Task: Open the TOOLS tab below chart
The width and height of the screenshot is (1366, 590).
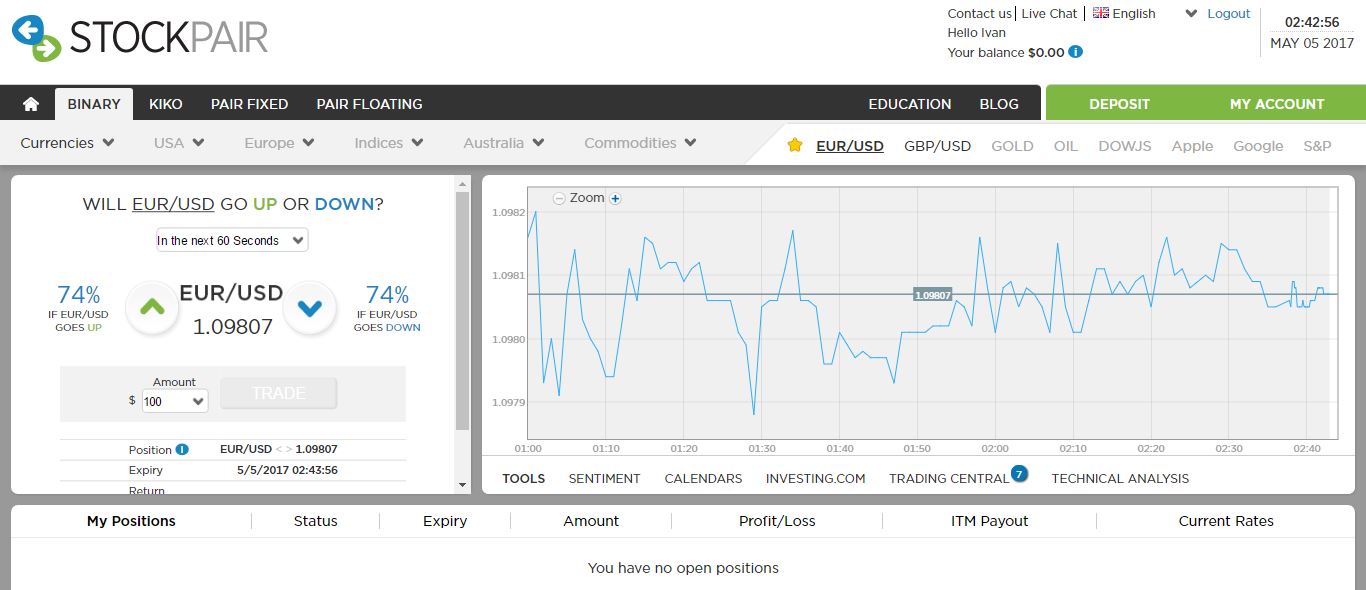Action: click(524, 478)
